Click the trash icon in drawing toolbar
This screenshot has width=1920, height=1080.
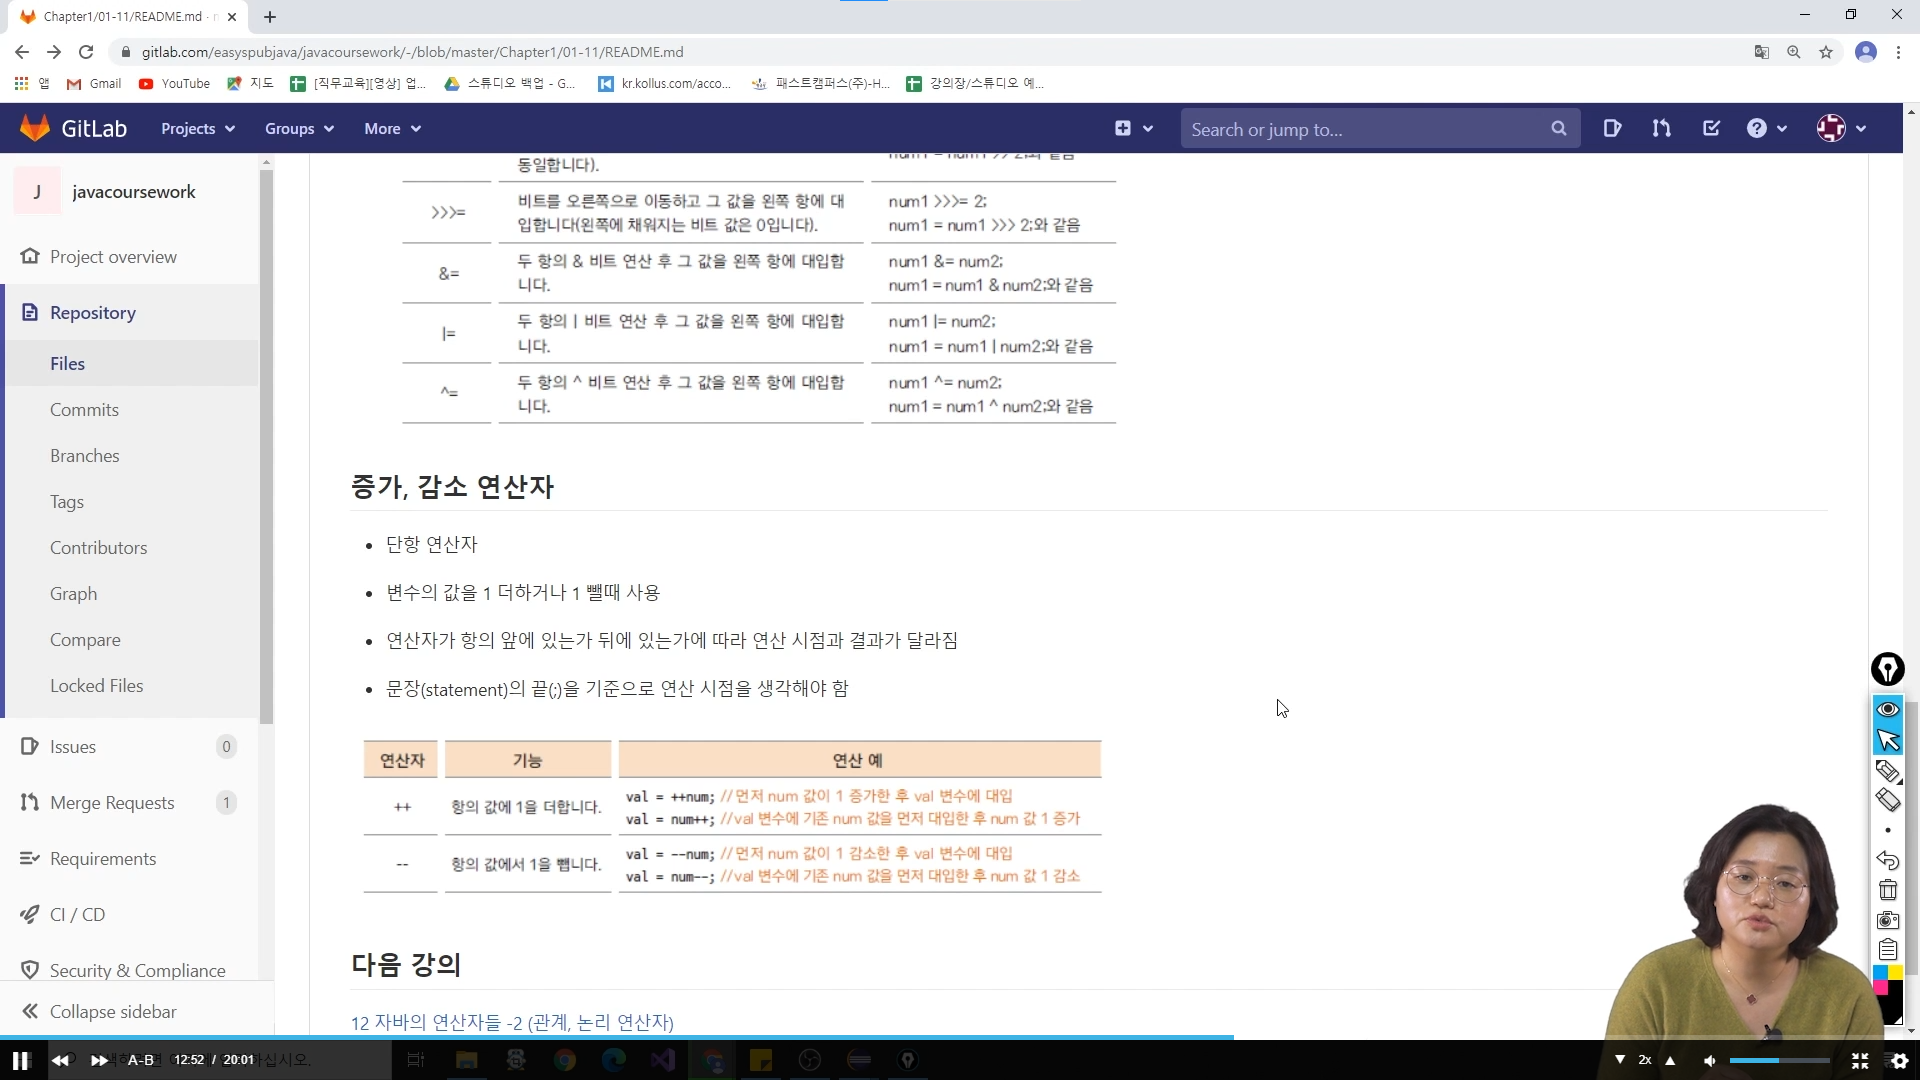pos(1888,890)
